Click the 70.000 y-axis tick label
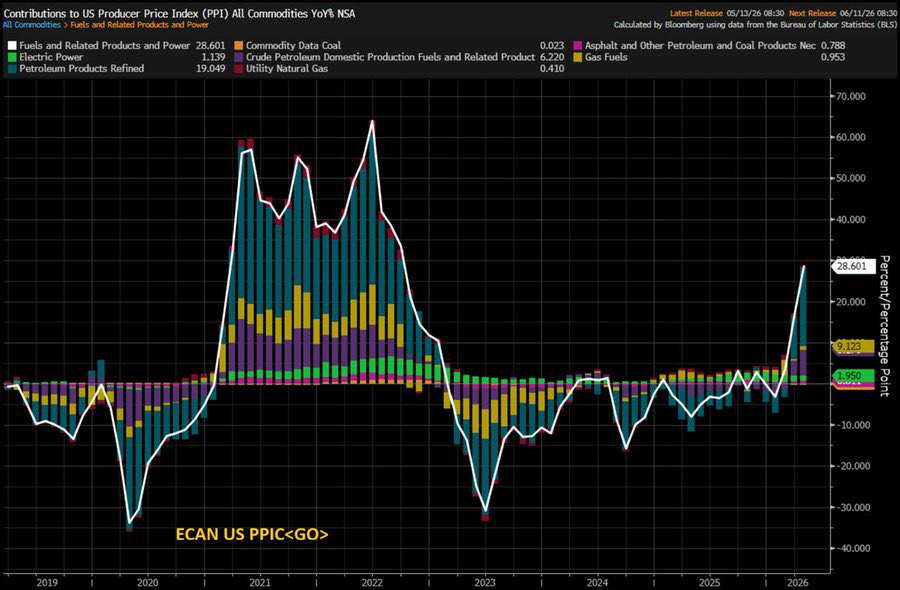The height and width of the screenshot is (590, 900). click(851, 96)
